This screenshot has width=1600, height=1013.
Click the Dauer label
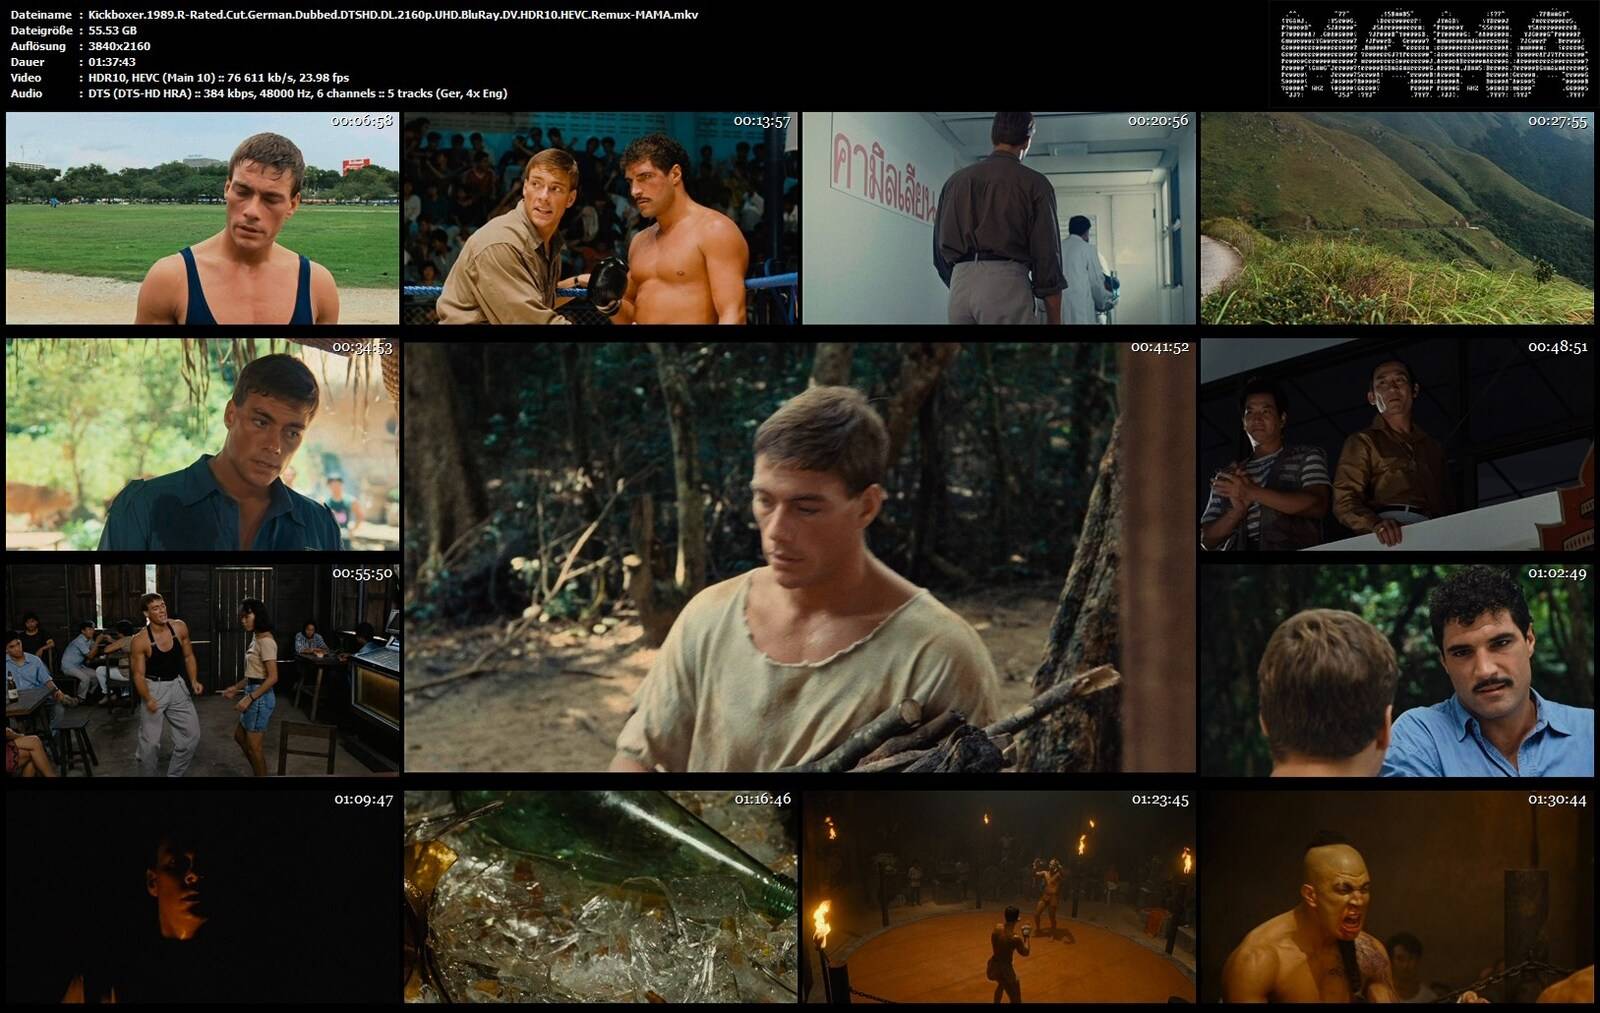[27, 62]
